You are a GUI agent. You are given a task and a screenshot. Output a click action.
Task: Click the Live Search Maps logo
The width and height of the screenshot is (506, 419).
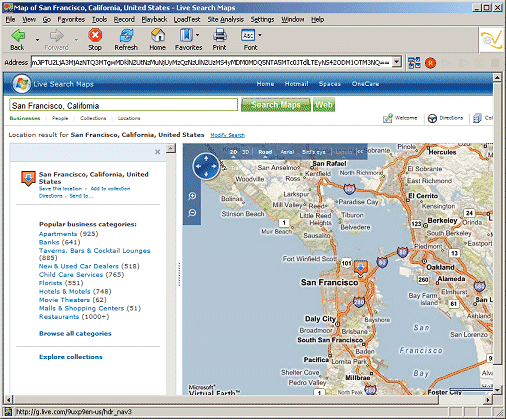(22, 84)
